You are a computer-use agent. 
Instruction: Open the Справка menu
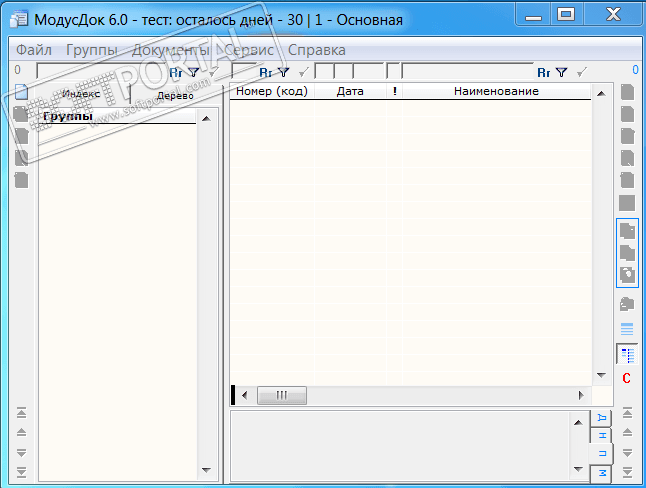(317, 50)
